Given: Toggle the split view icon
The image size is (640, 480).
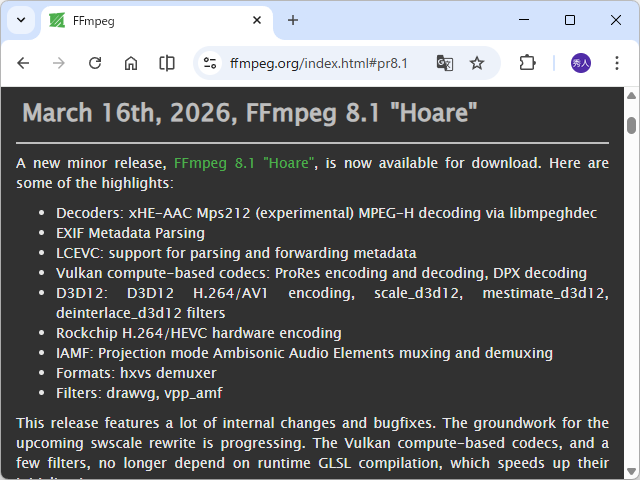Looking at the screenshot, I should click(167, 63).
